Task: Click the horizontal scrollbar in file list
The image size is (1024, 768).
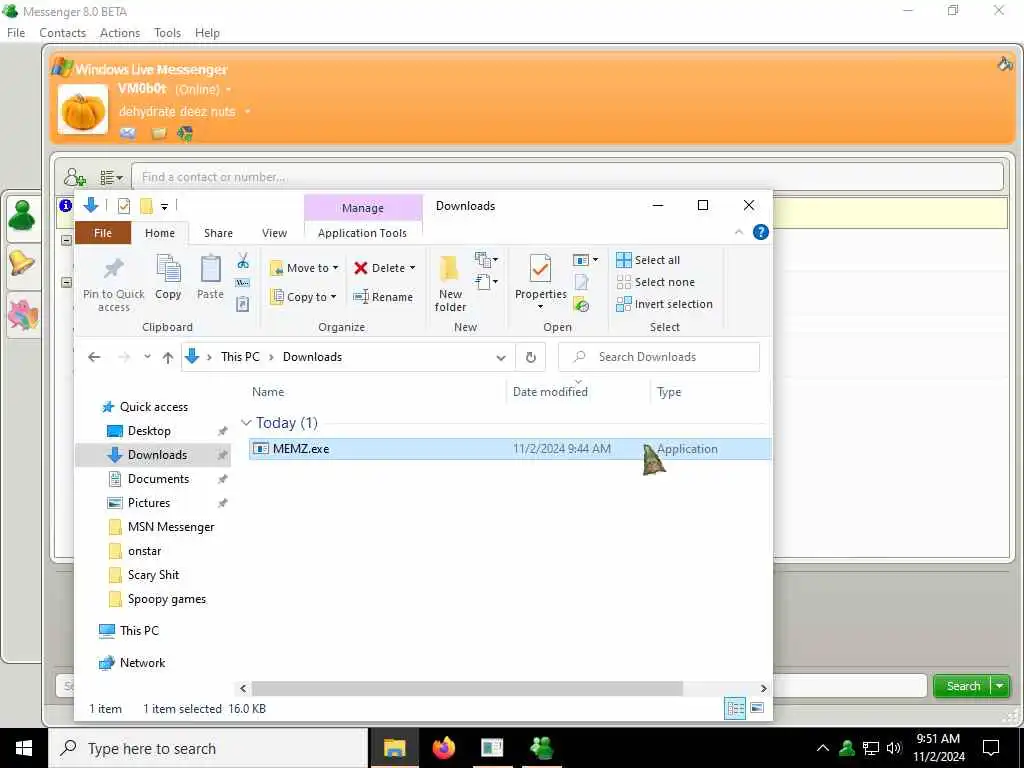Action: pyautogui.click(x=467, y=688)
